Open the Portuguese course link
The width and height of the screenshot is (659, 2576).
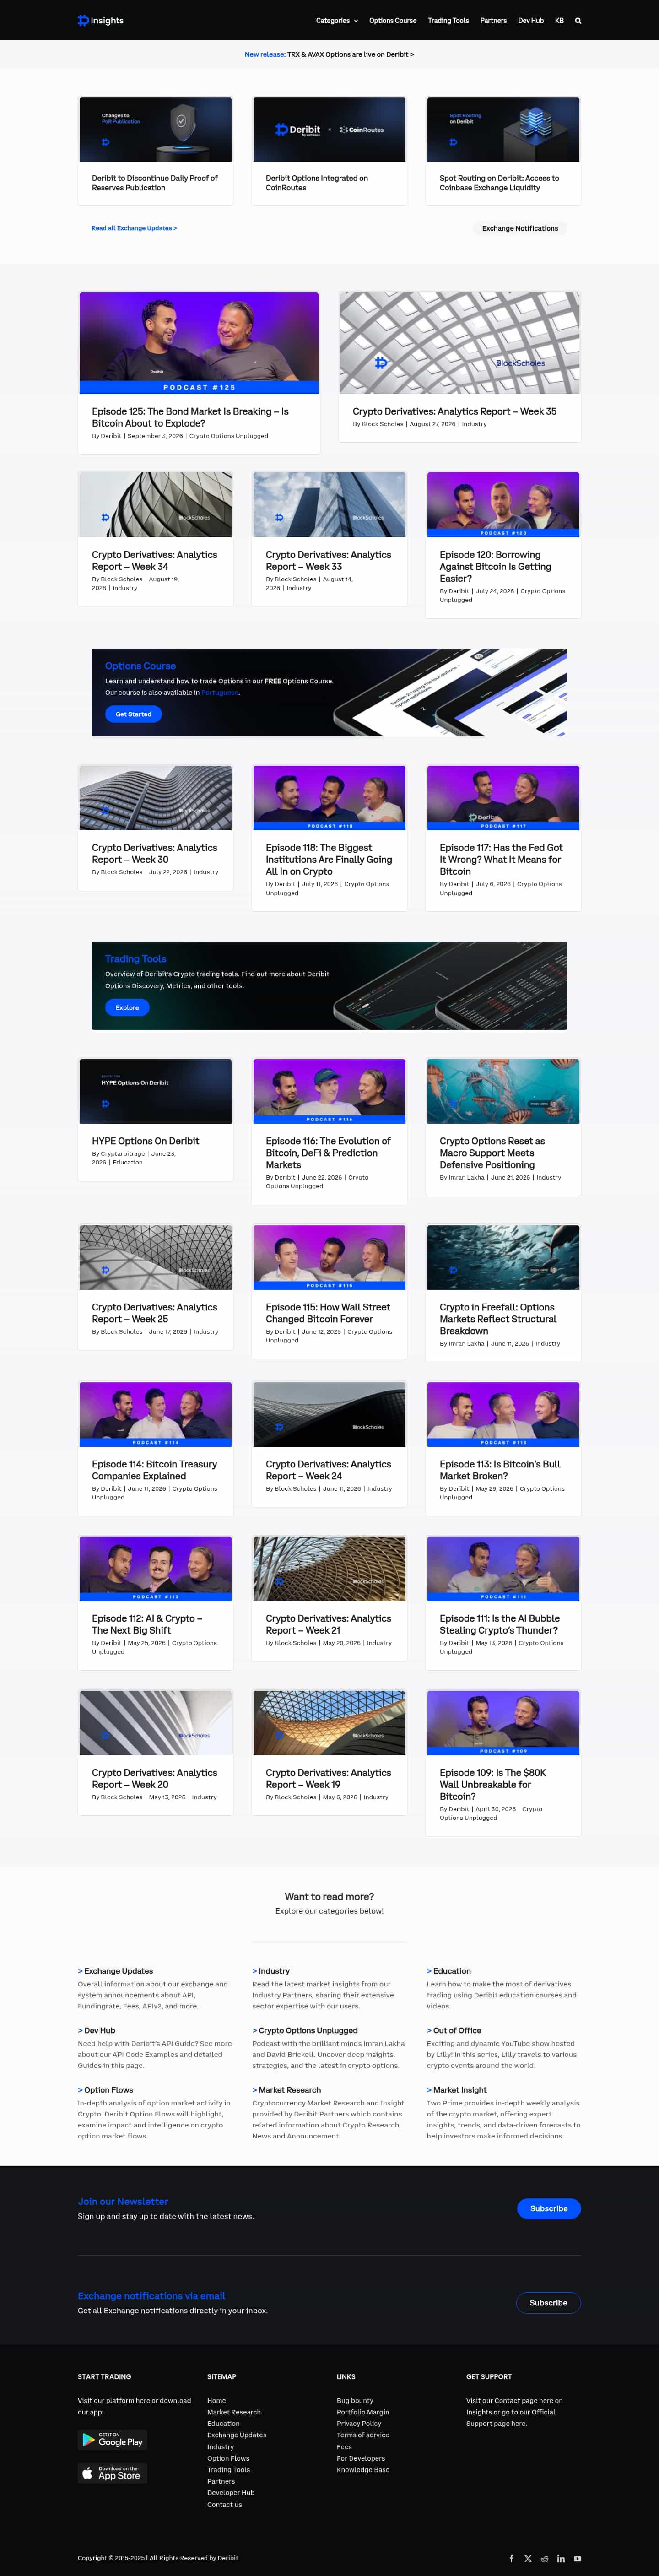(x=219, y=692)
